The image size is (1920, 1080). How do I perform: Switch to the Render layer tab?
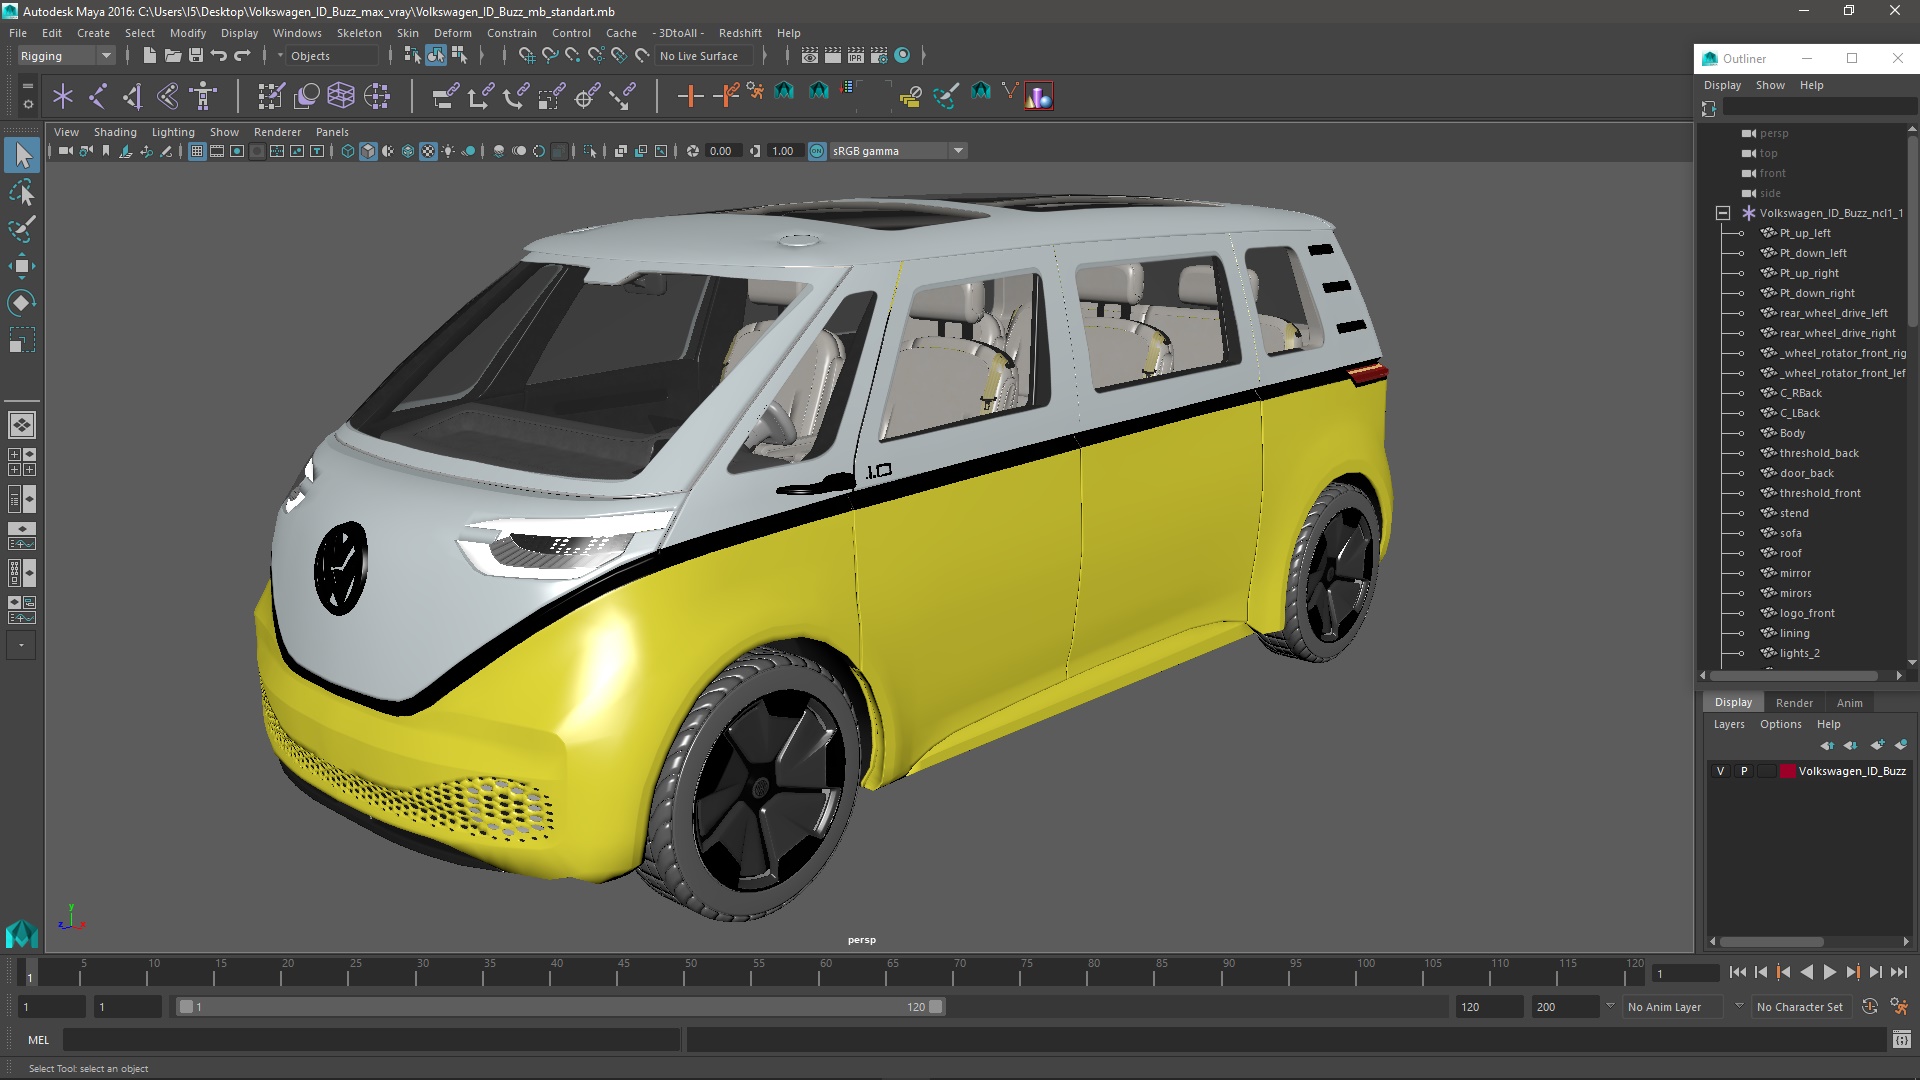point(1794,703)
